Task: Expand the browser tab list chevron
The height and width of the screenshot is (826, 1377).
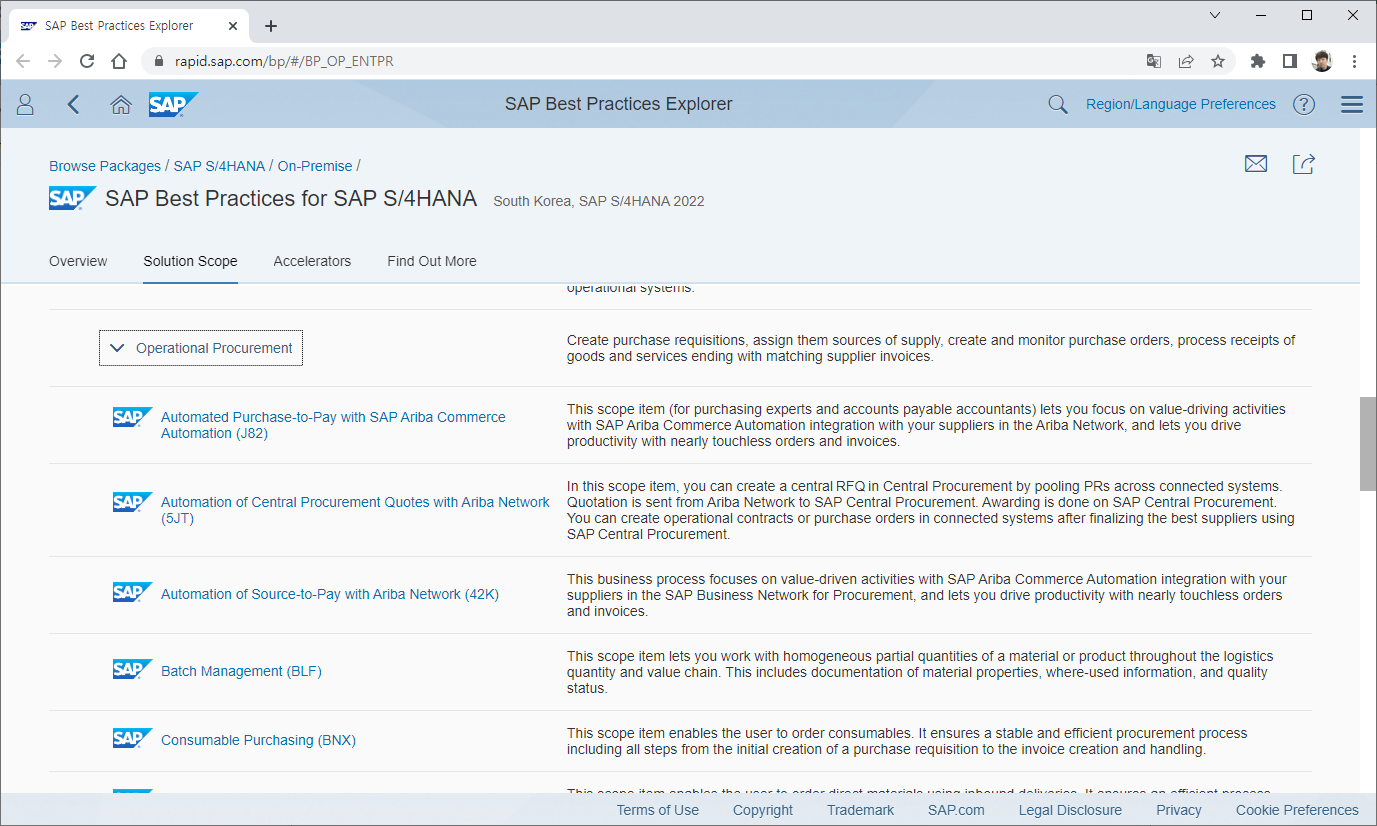Action: [1214, 15]
